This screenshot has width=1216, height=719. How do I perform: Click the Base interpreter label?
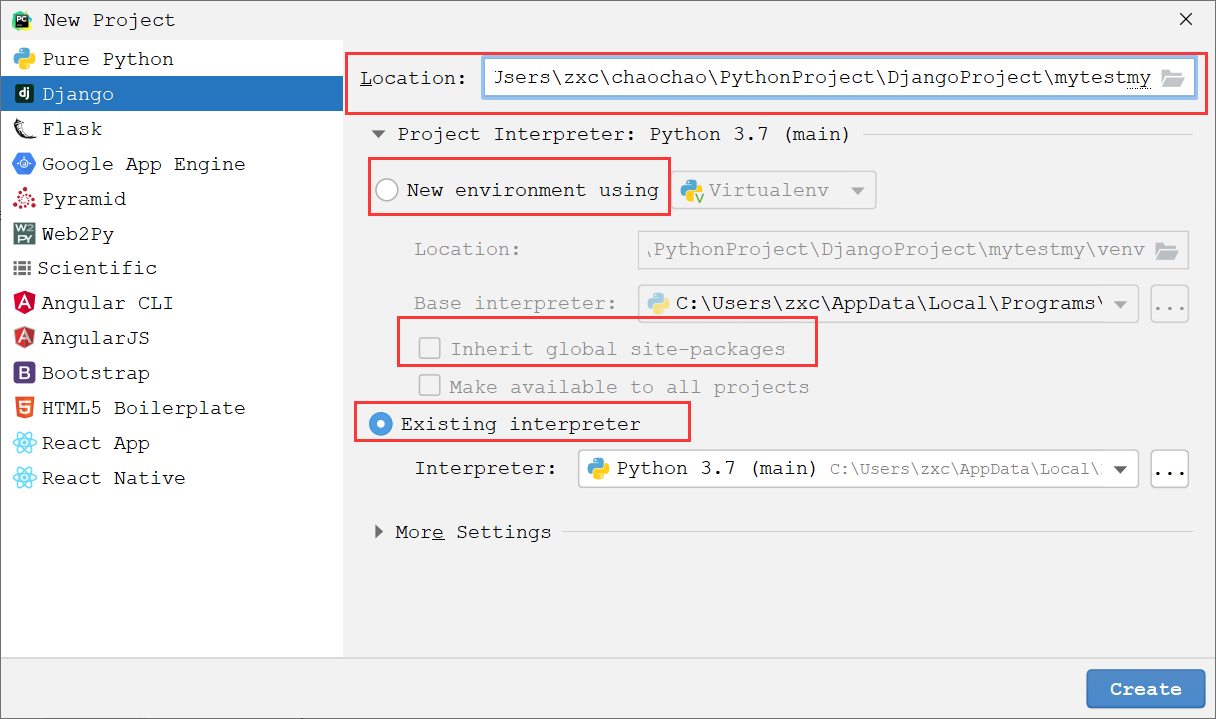516,303
